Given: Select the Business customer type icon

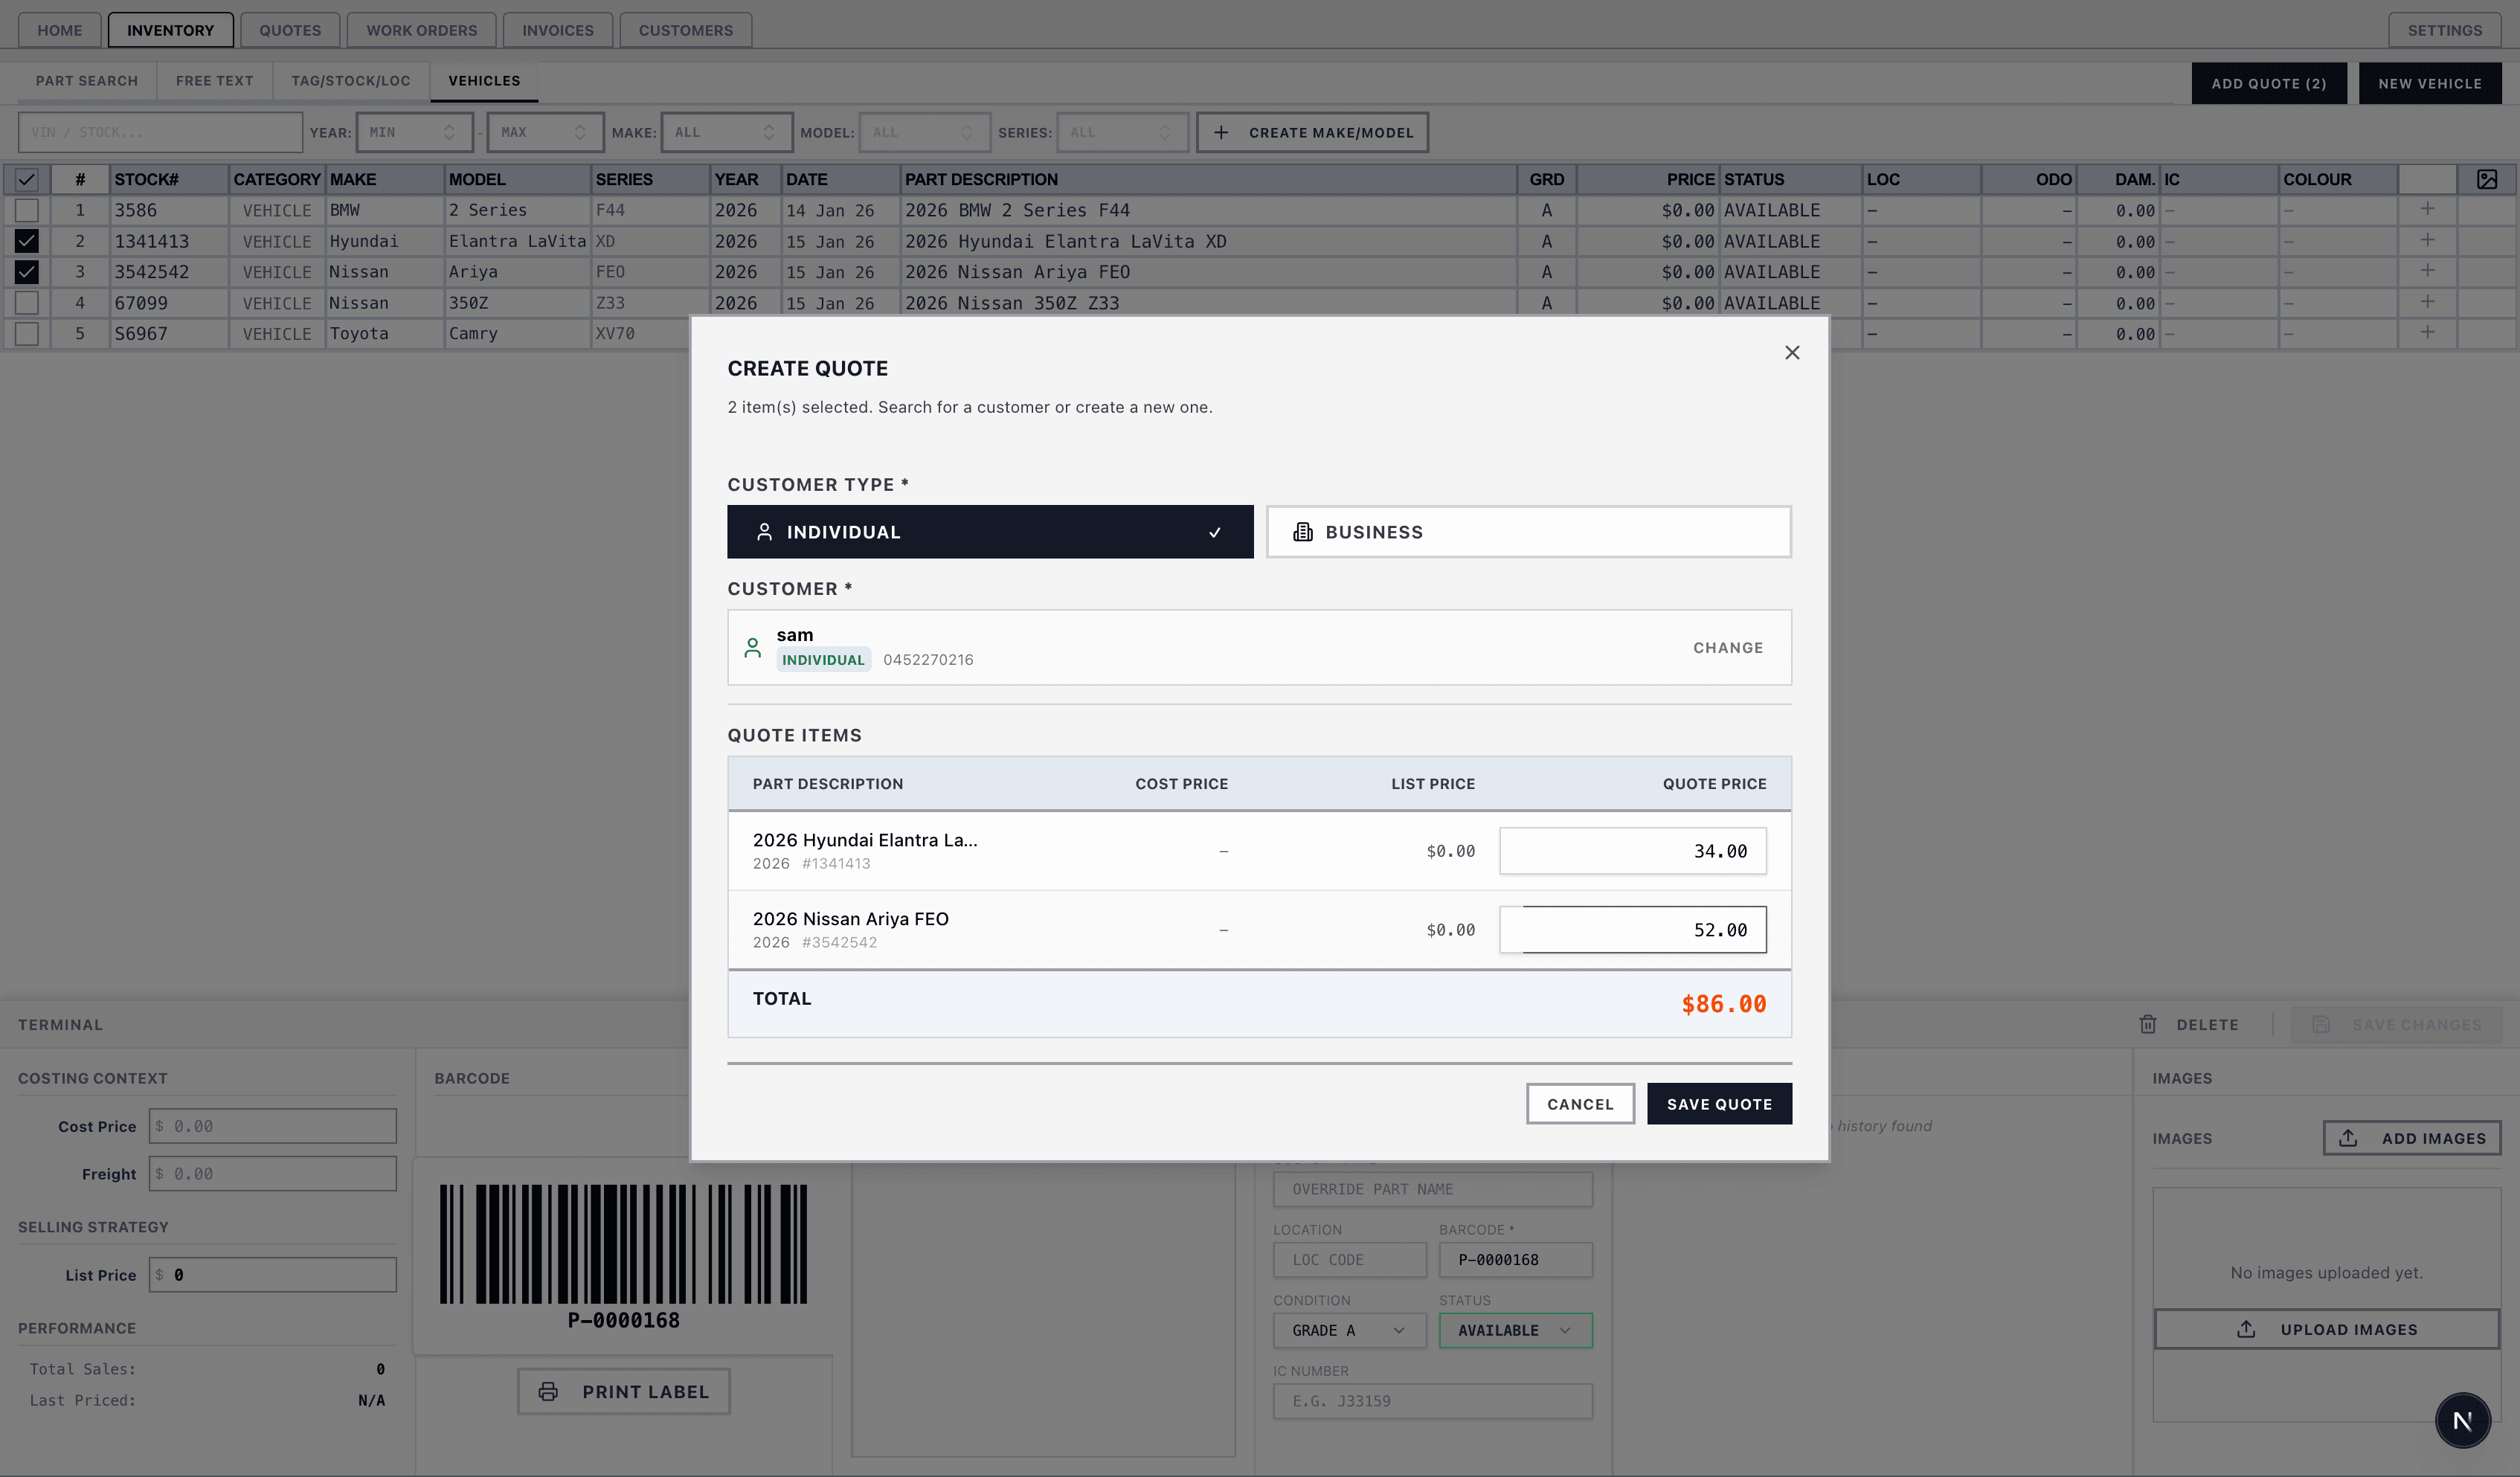Looking at the screenshot, I should [1302, 531].
